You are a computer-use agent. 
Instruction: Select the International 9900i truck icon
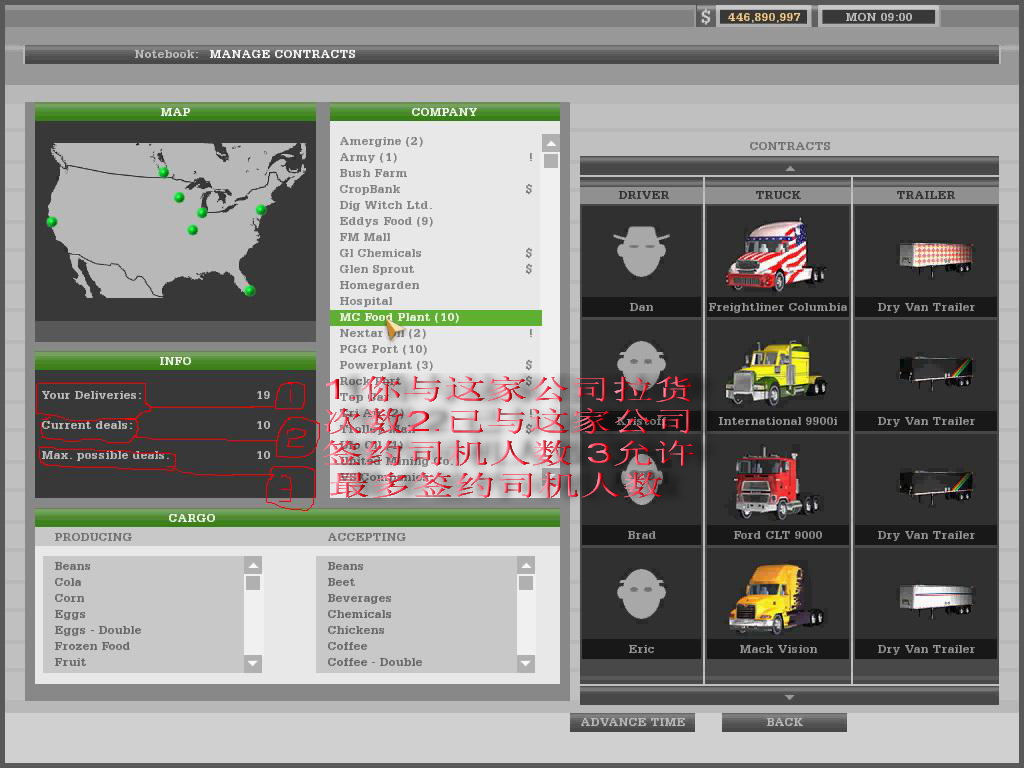[777, 371]
